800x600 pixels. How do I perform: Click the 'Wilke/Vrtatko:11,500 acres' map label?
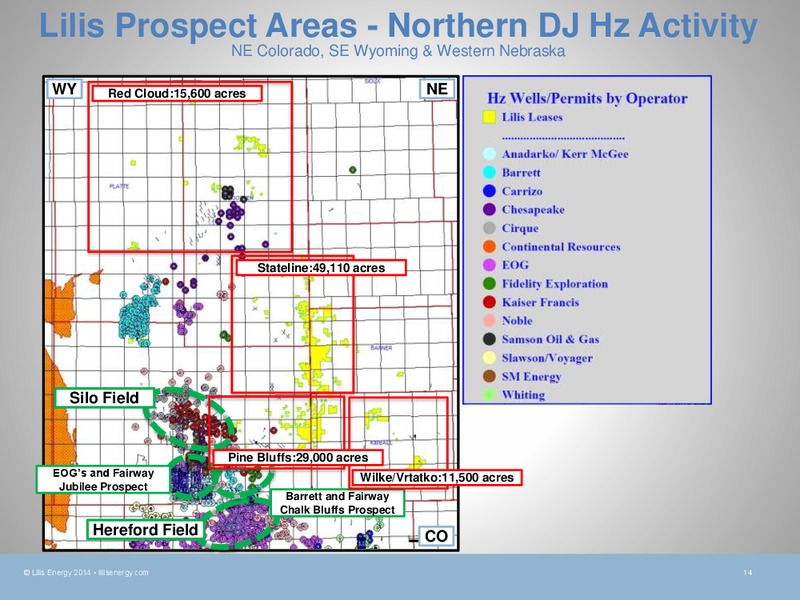[436, 478]
